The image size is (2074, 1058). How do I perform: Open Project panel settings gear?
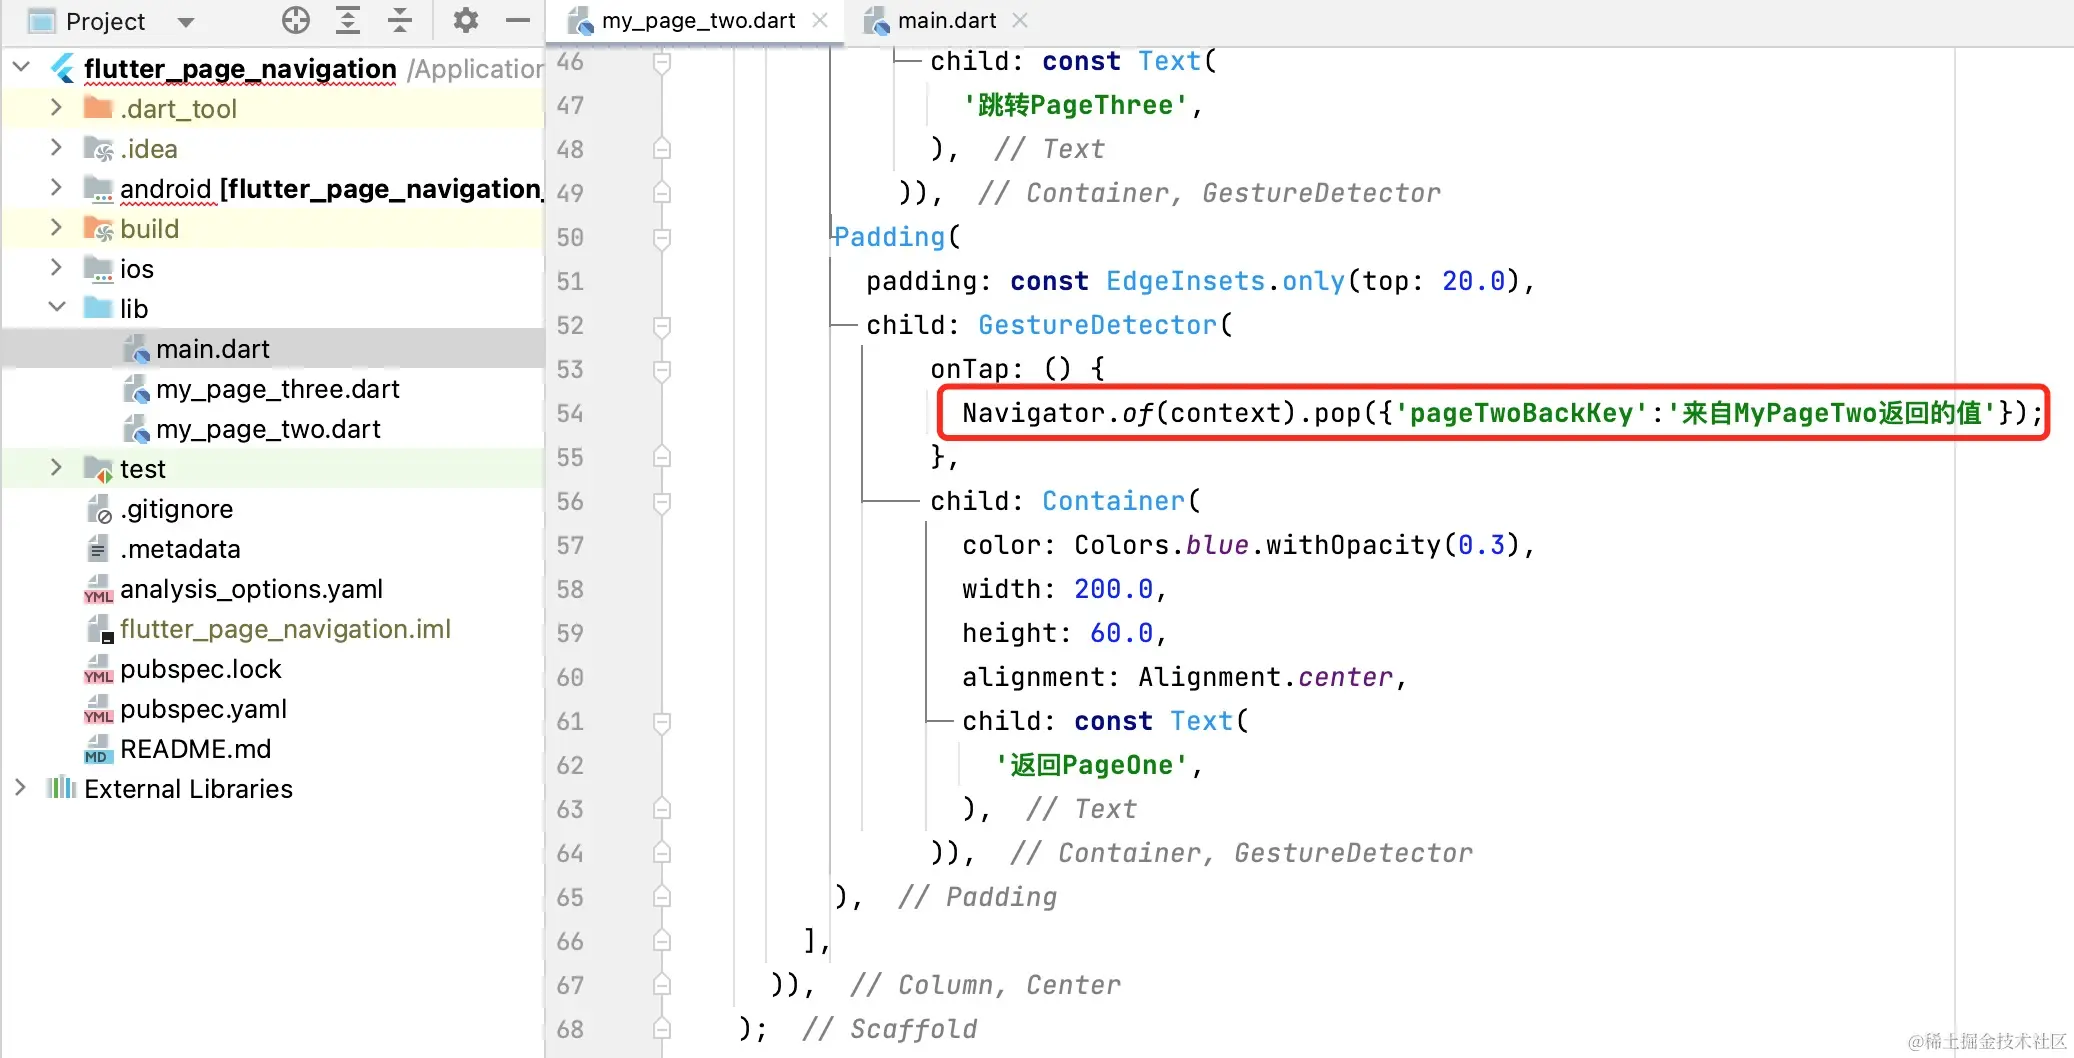pos(466,20)
